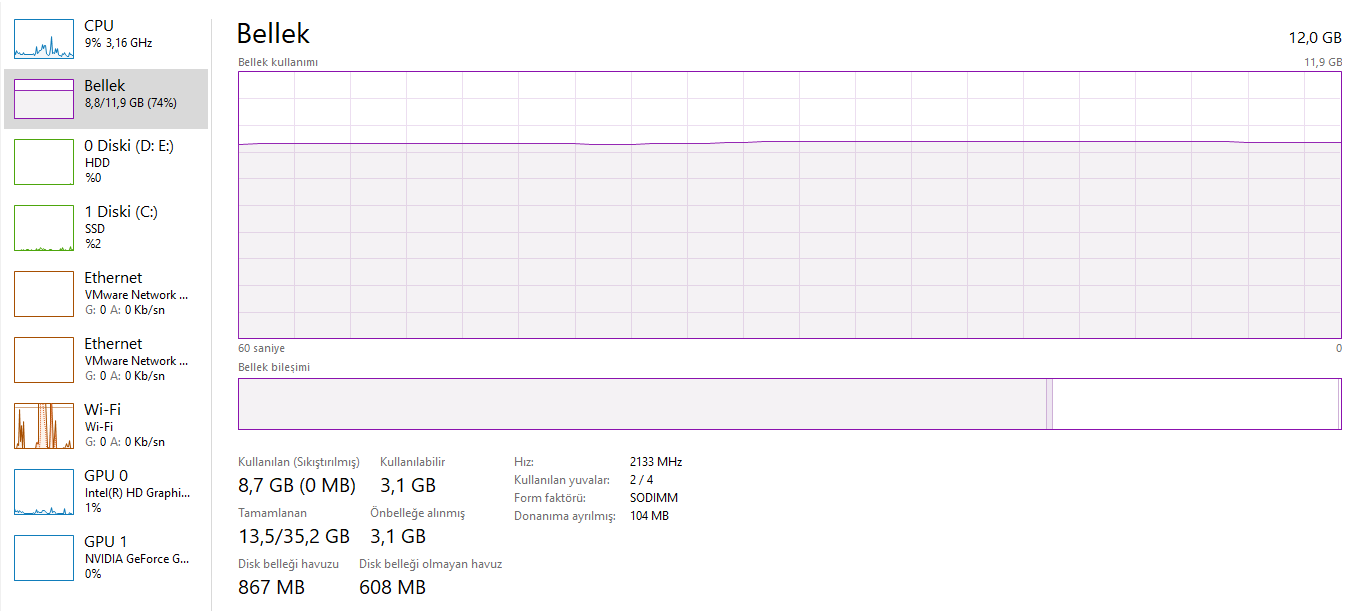Viewport: 1365px width, 611px height.
Task: Click the Bellek mini graph thumbnail
Action: [44, 99]
